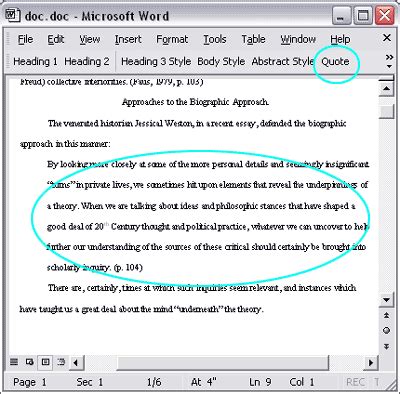The width and height of the screenshot is (400, 394).
Task: Close document with menu bar X
Action: 387,38
